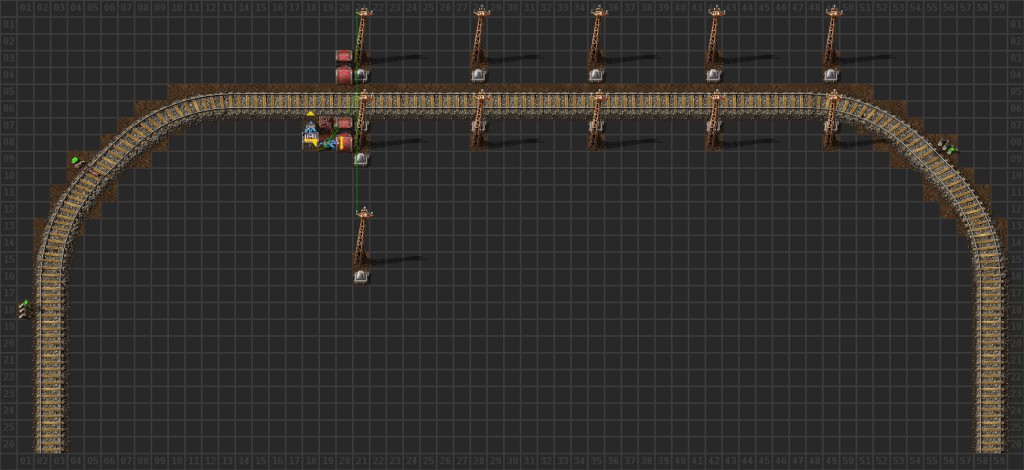Select the red combinator directly below the track
Viewport: 1024px width, 470px height.
344,122
